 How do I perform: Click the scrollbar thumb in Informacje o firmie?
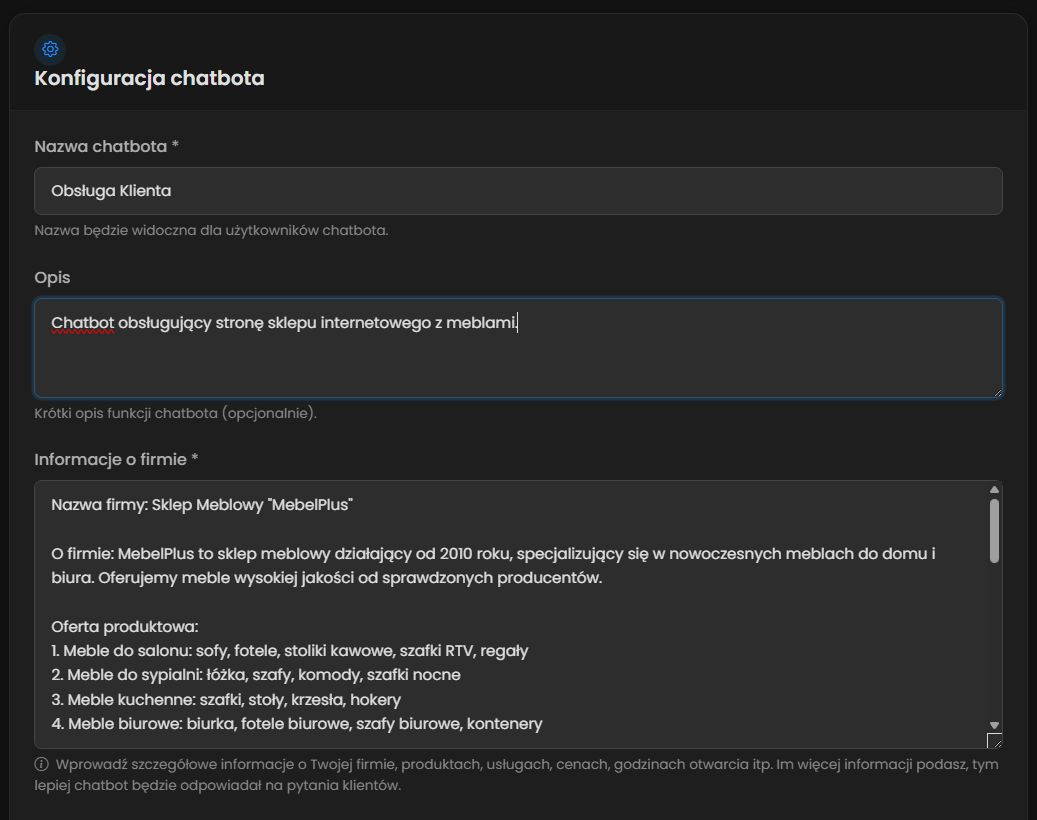coord(994,530)
